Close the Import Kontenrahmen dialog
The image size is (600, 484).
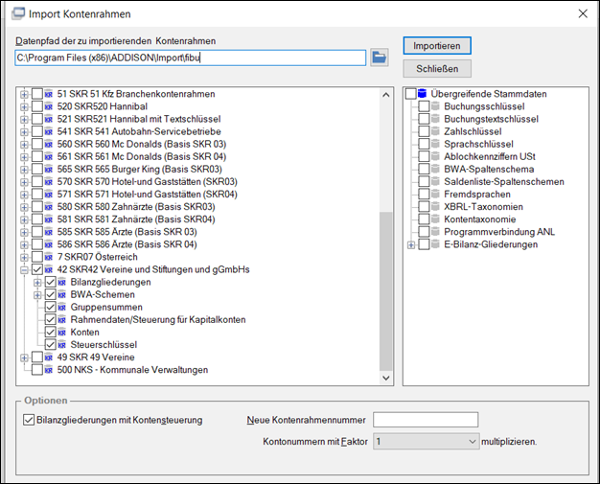click(x=583, y=14)
